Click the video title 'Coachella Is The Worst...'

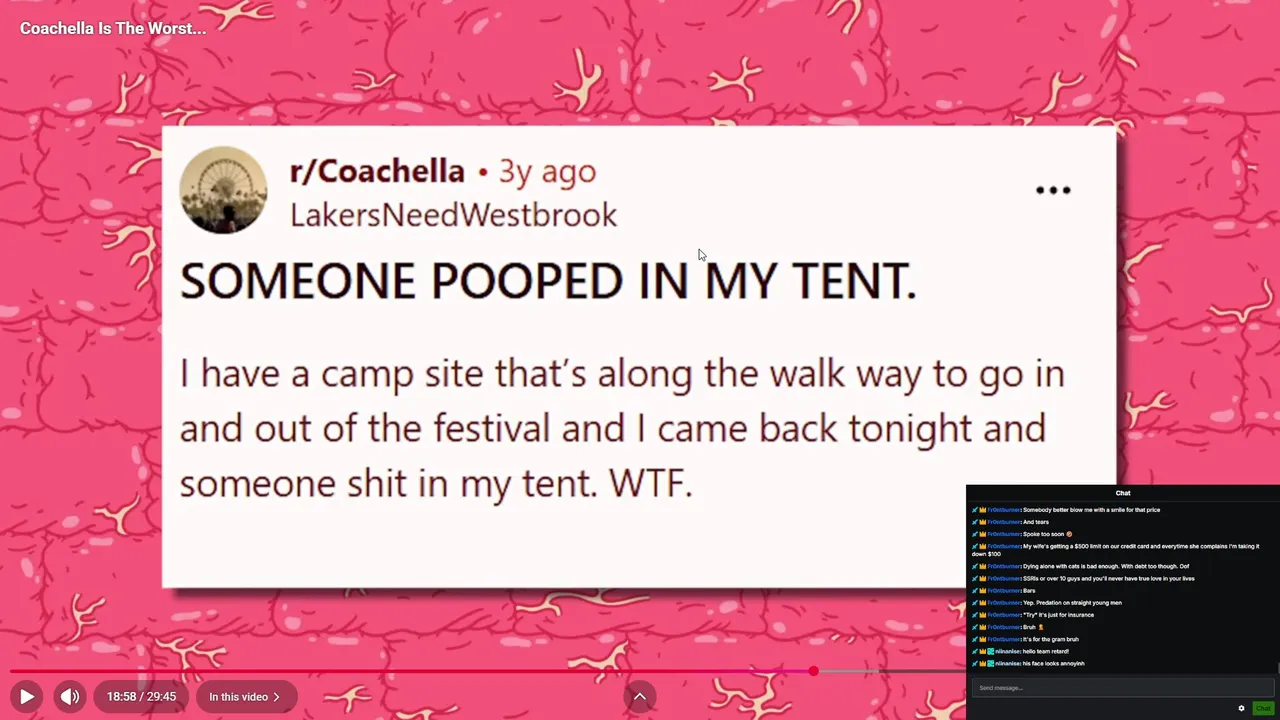pos(113,28)
